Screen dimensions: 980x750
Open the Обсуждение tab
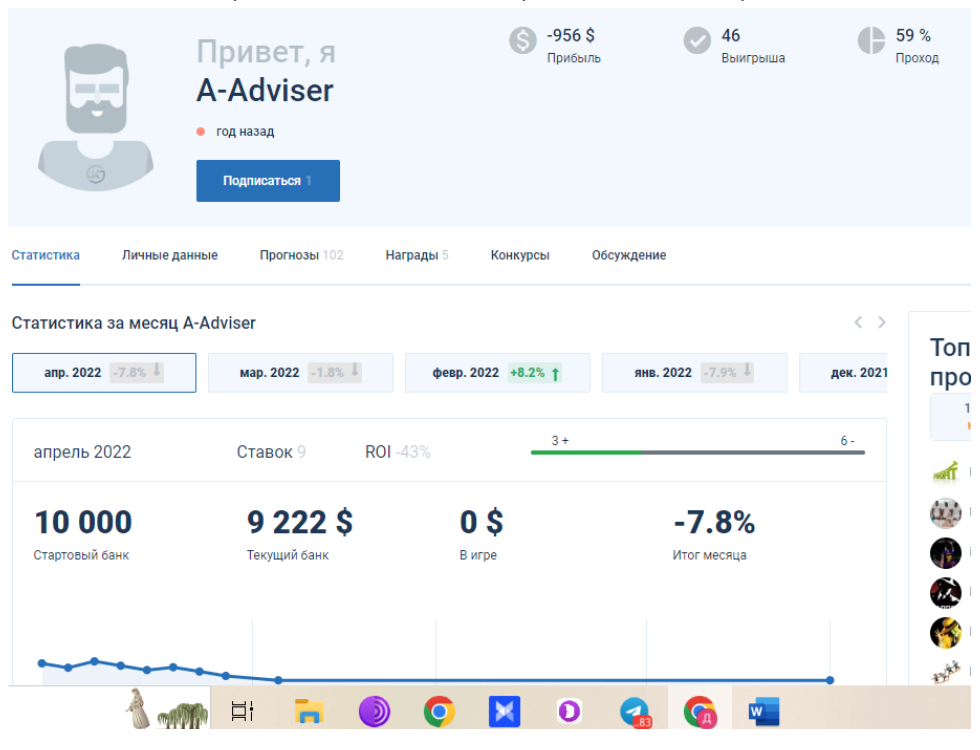coord(629,255)
